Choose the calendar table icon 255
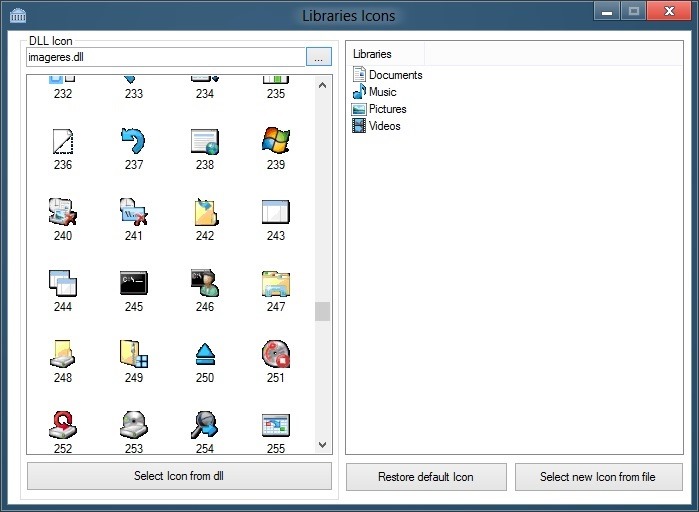Image resolution: width=699 pixels, height=512 pixels. 276,426
